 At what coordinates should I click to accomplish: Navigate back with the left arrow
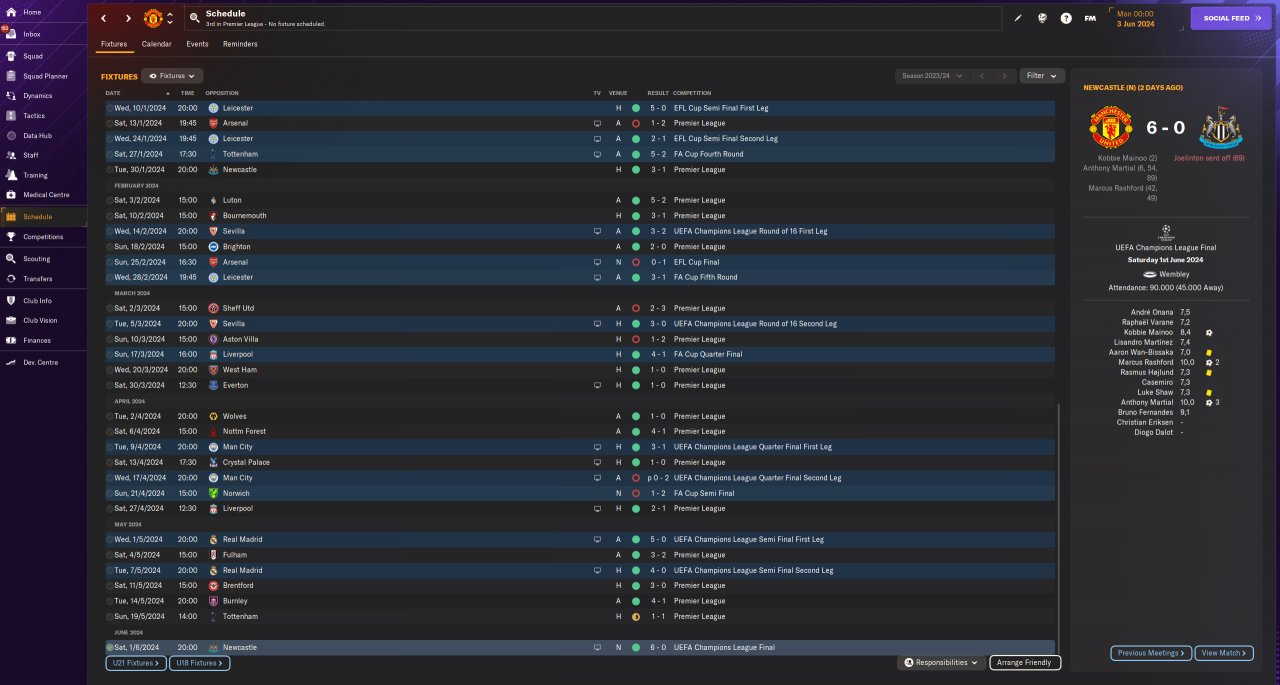point(103,18)
